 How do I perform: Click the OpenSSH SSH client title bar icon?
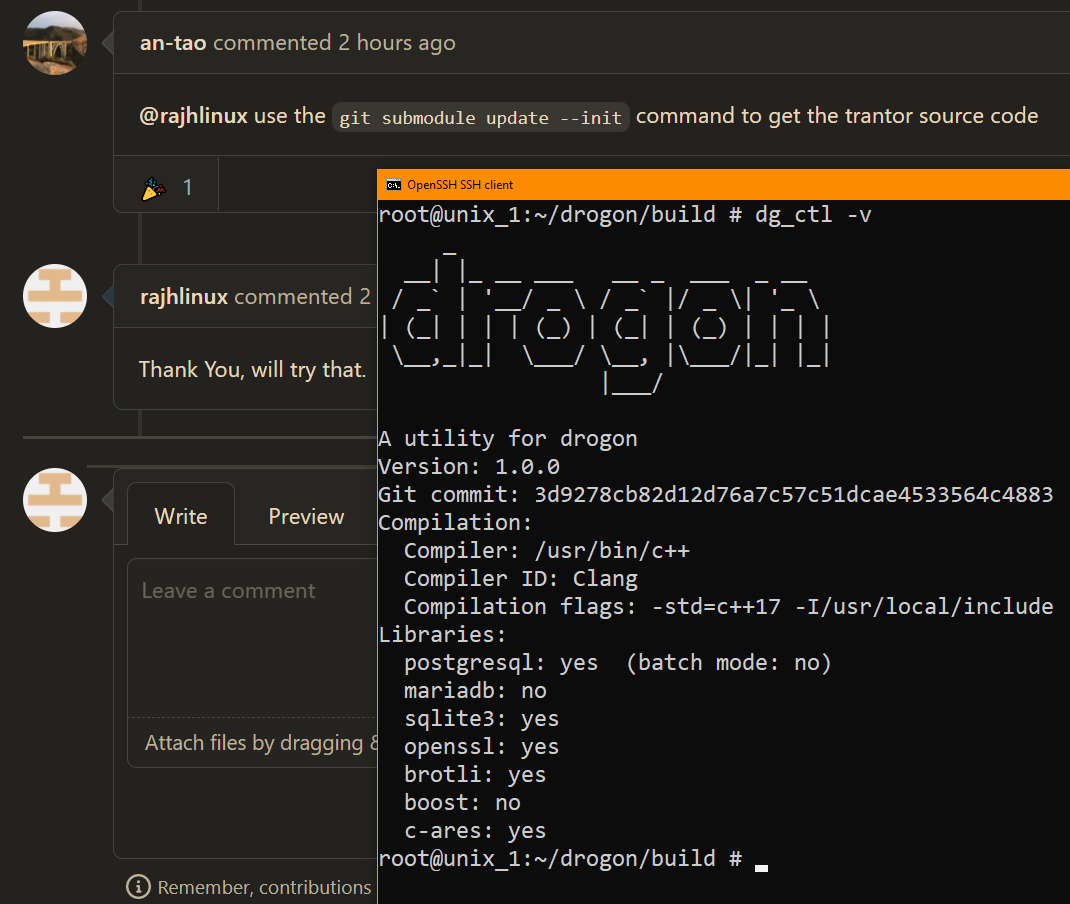coord(395,184)
